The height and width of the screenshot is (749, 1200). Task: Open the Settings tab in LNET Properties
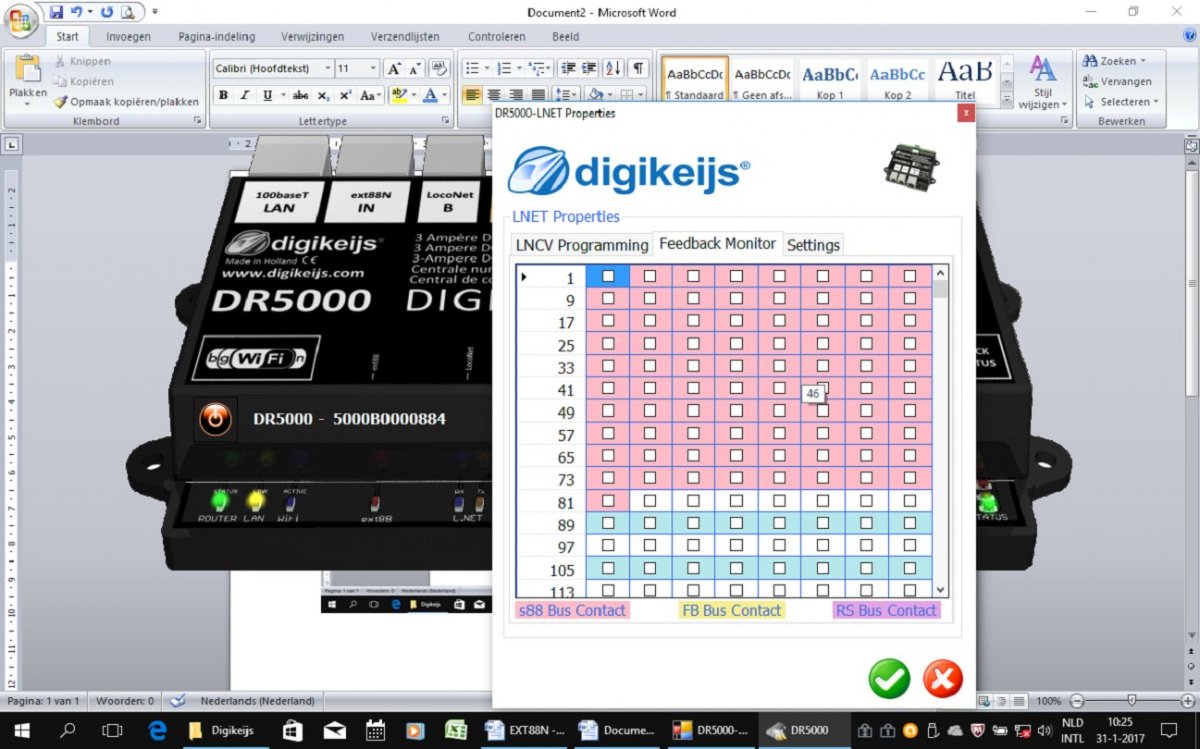click(813, 245)
